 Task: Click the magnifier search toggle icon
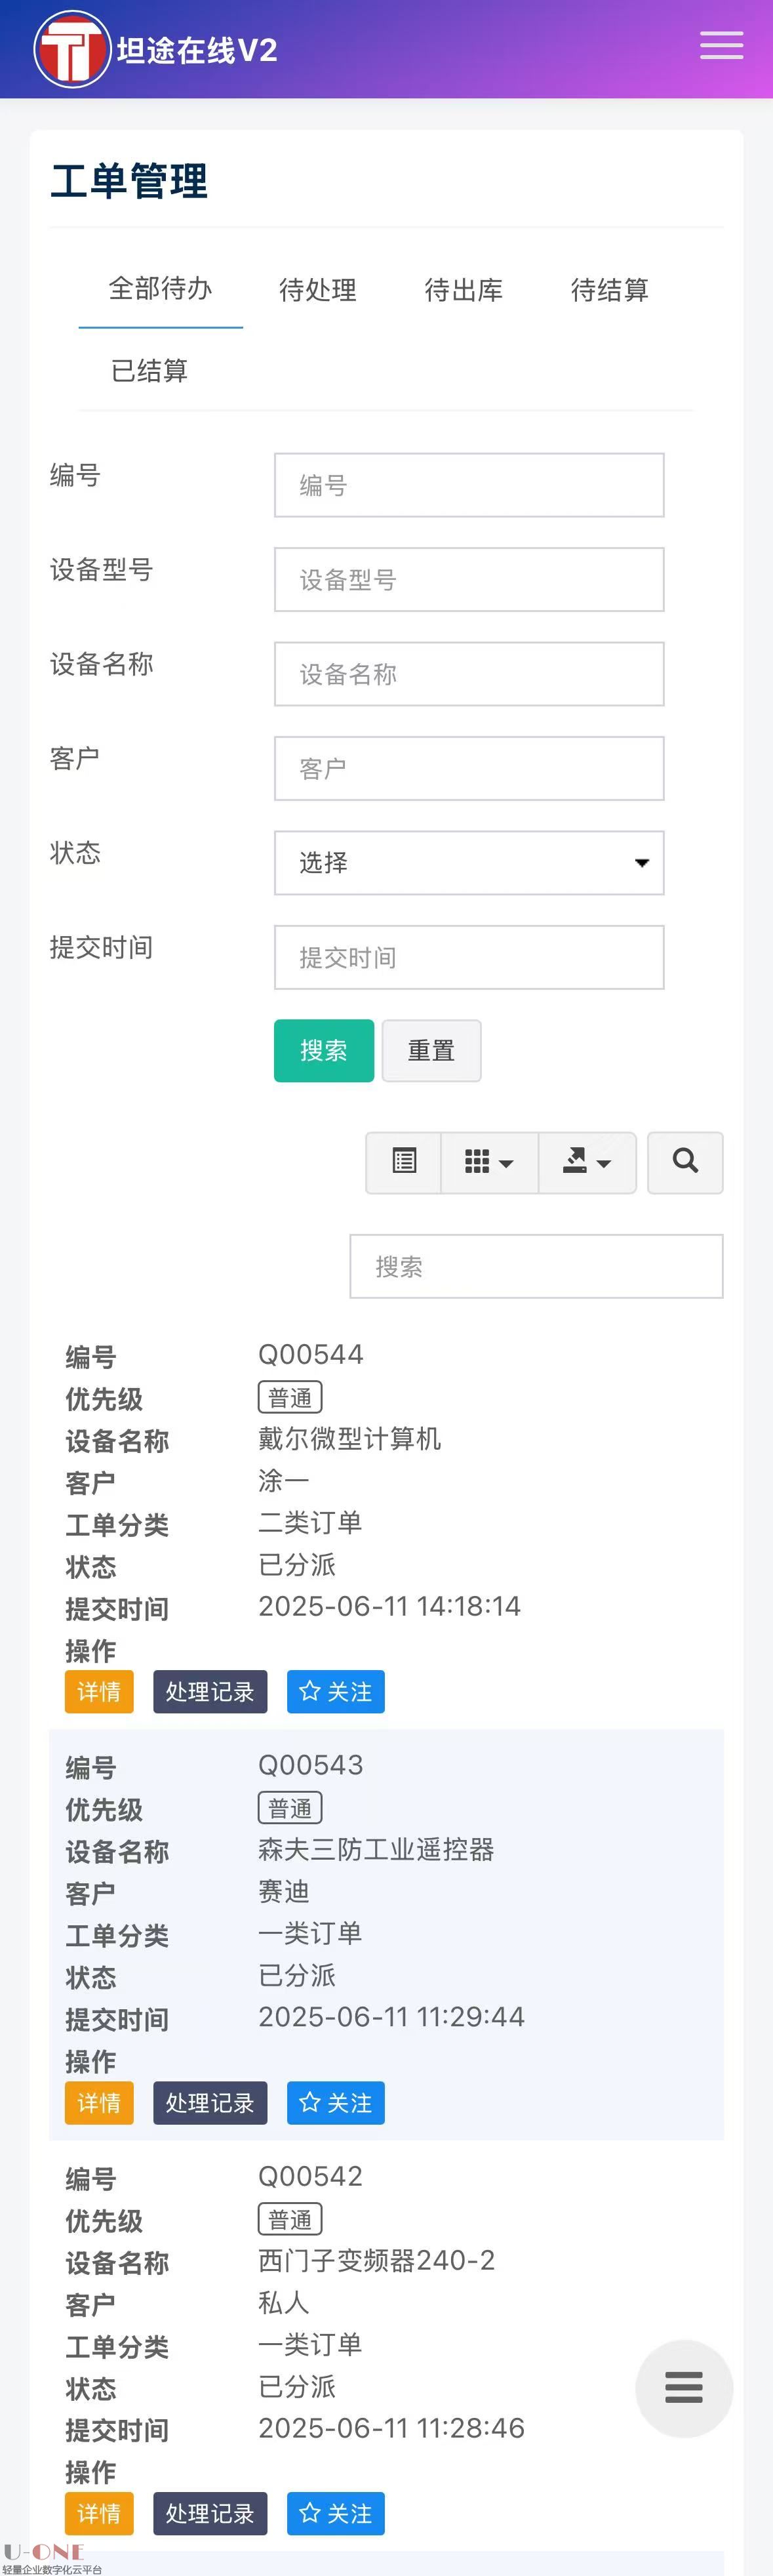coord(685,1162)
